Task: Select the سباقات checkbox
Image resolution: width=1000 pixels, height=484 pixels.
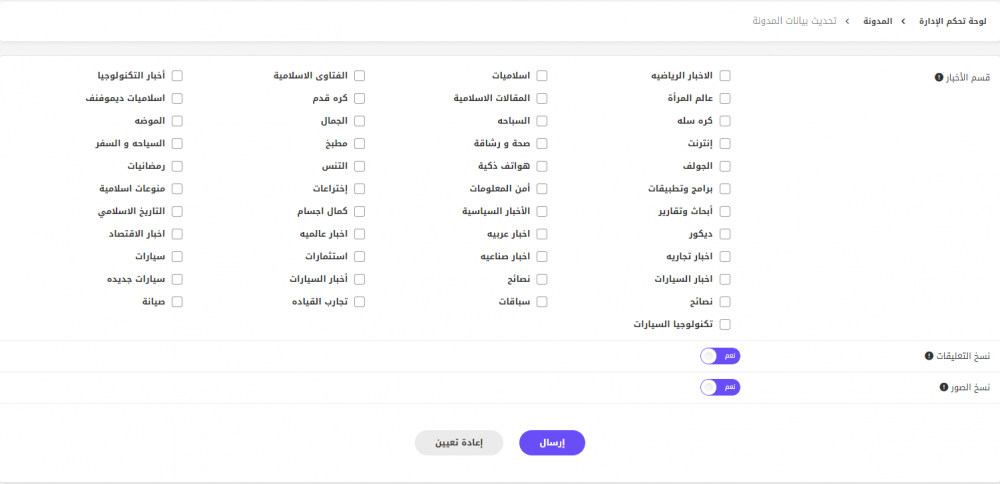Action: tap(542, 302)
